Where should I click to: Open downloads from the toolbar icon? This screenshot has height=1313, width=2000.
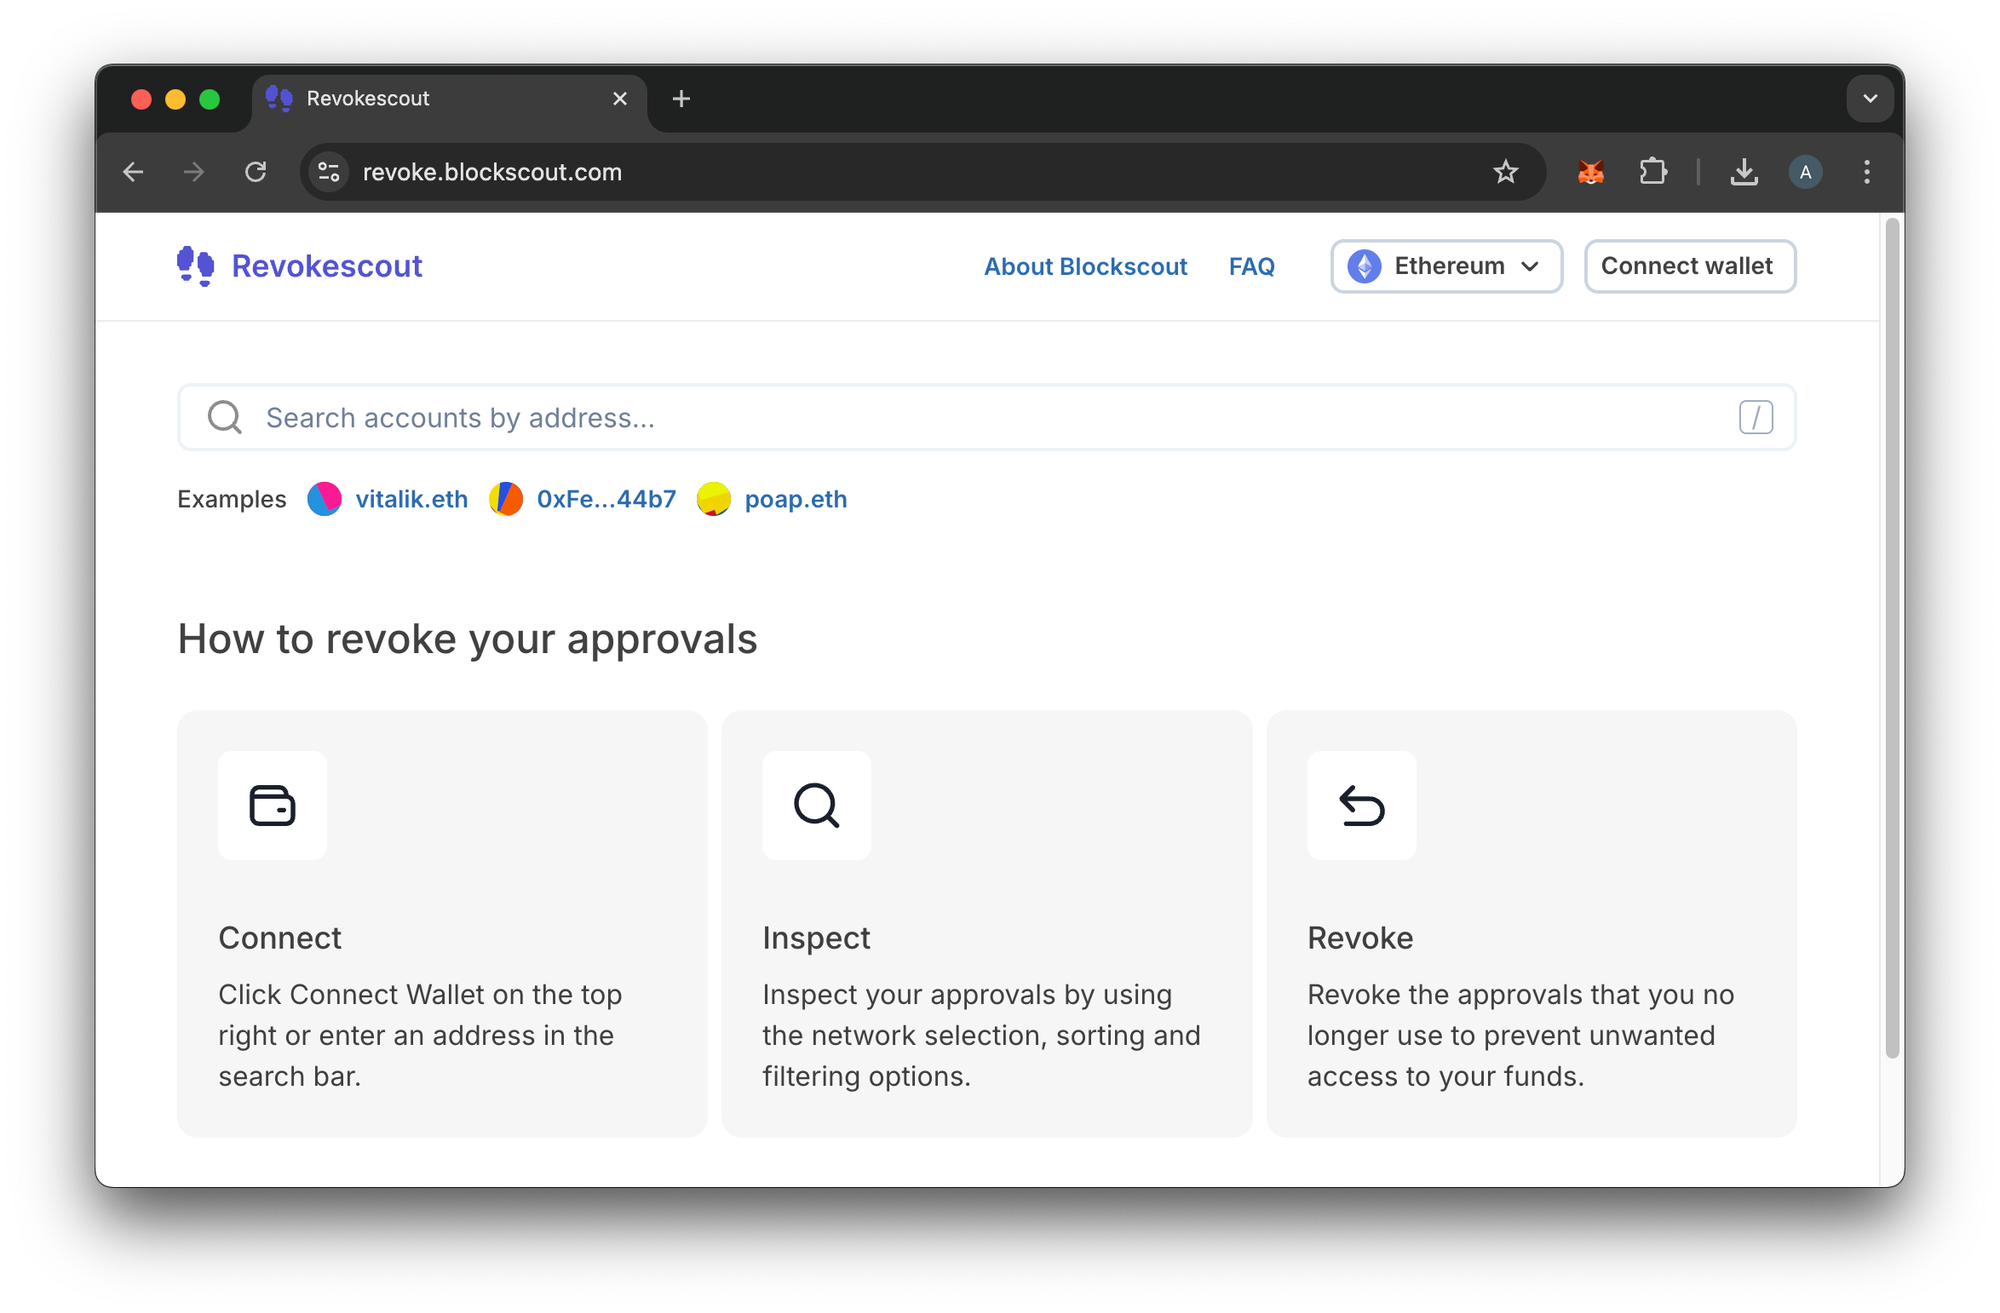1743,172
